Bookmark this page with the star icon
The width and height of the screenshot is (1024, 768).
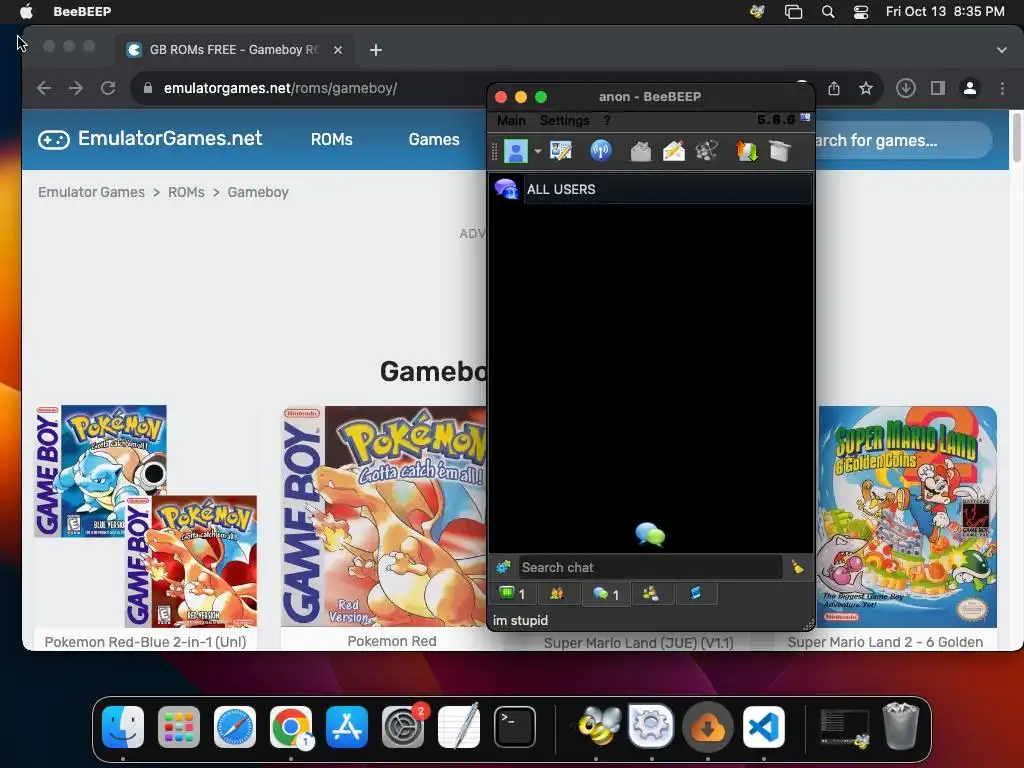click(865, 88)
